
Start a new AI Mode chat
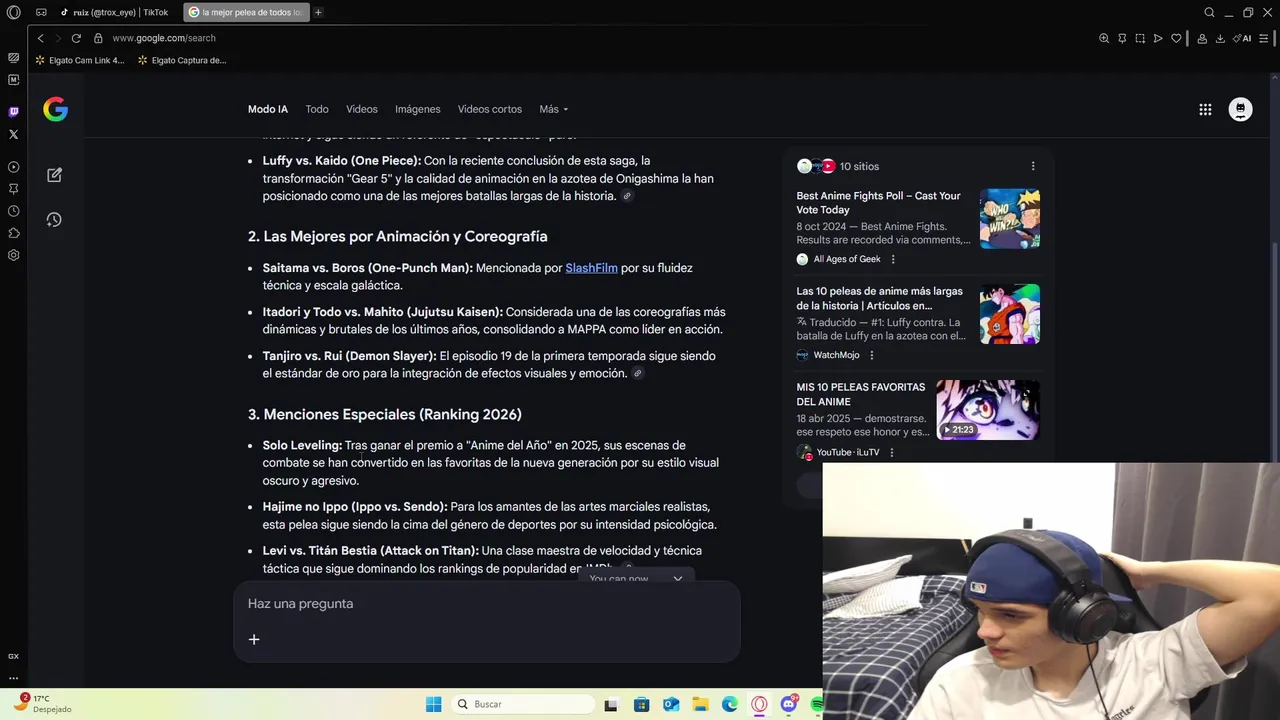pyautogui.click(x=54, y=175)
